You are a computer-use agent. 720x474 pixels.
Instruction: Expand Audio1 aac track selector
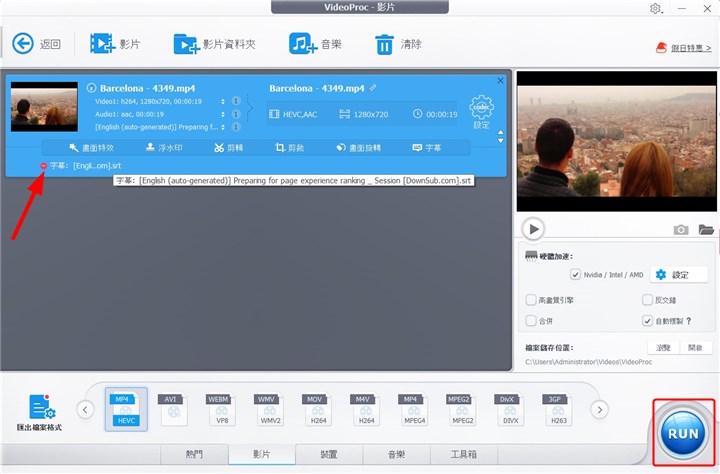(x=223, y=114)
